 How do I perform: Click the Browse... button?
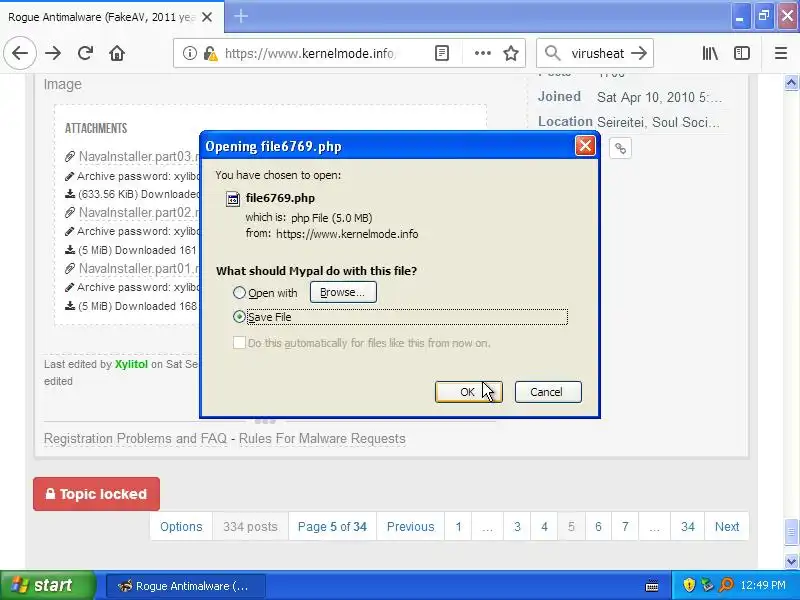click(x=343, y=292)
